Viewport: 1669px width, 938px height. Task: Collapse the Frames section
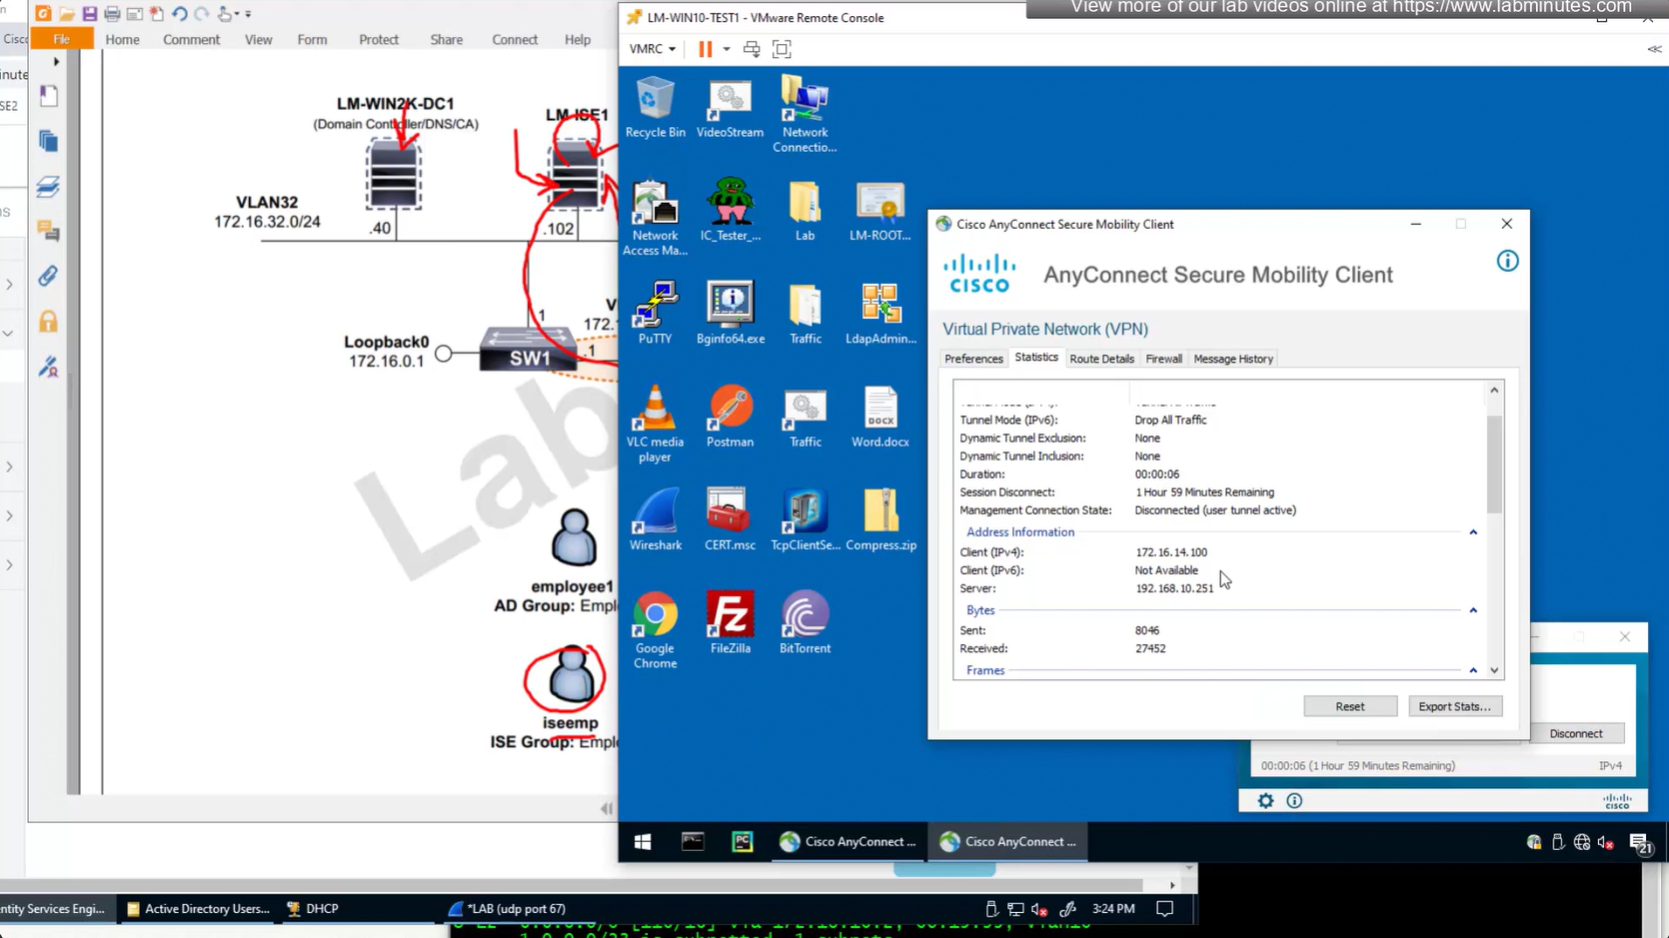tap(1473, 671)
